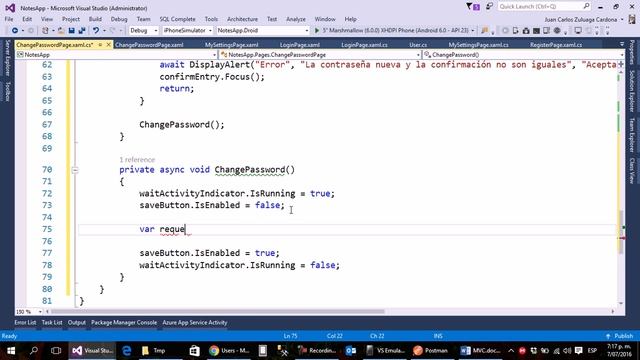Image resolution: width=640 pixels, height=360 pixels.
Task: Open the Output panel
Action: 77,322
